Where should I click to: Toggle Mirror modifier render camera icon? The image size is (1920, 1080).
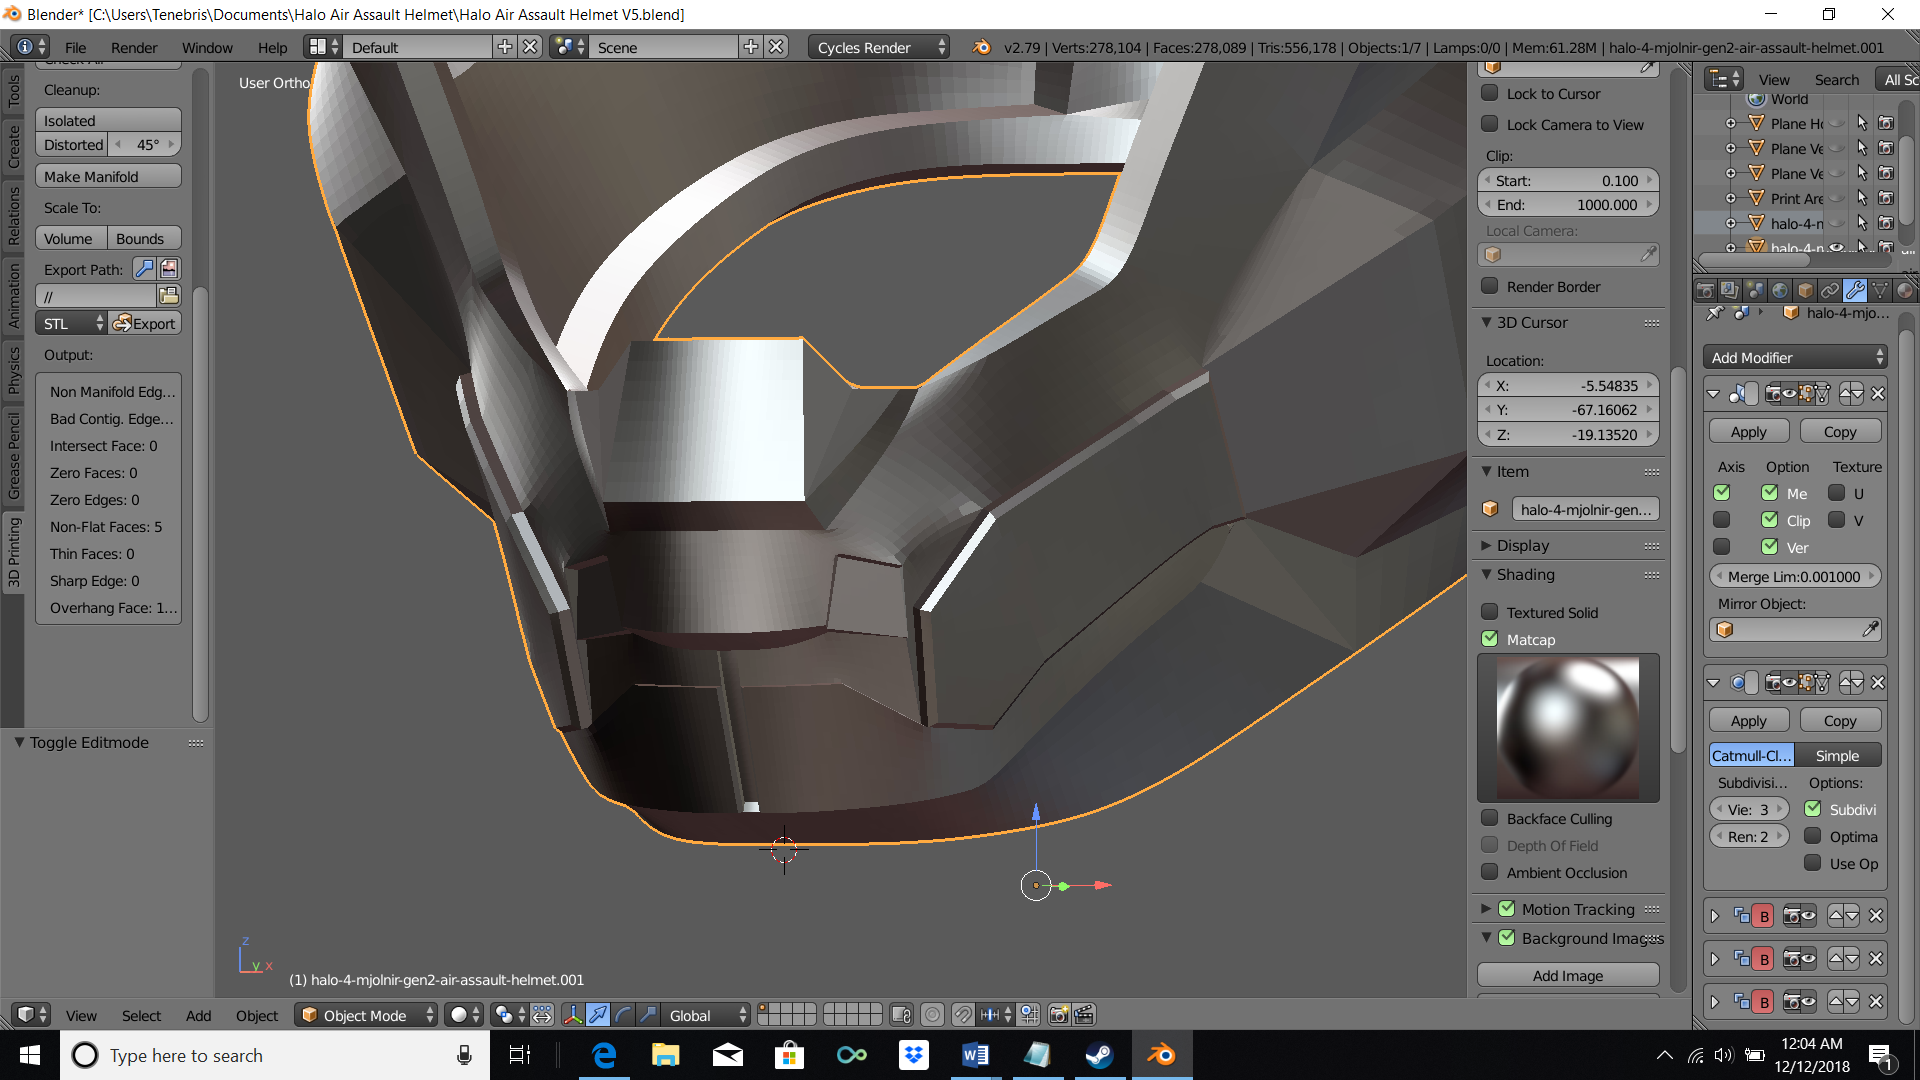coord(1773,394)
